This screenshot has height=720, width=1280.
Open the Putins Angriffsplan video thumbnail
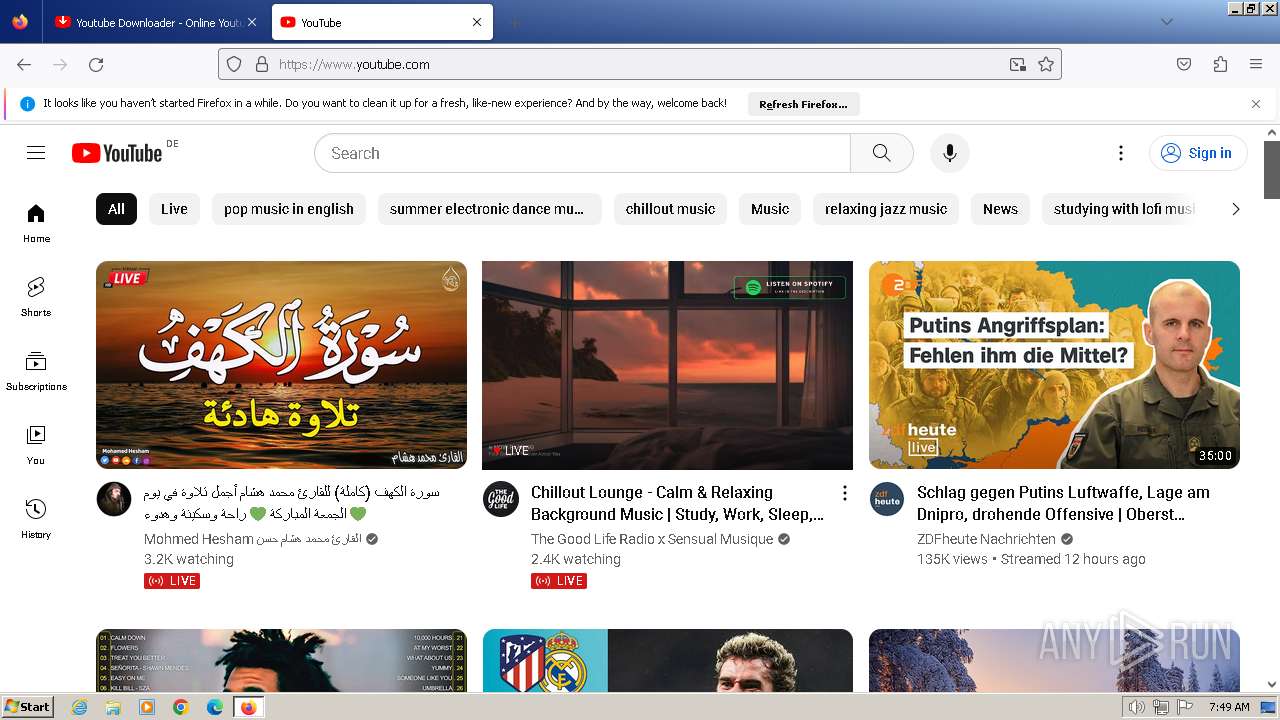coord(1054,365)
